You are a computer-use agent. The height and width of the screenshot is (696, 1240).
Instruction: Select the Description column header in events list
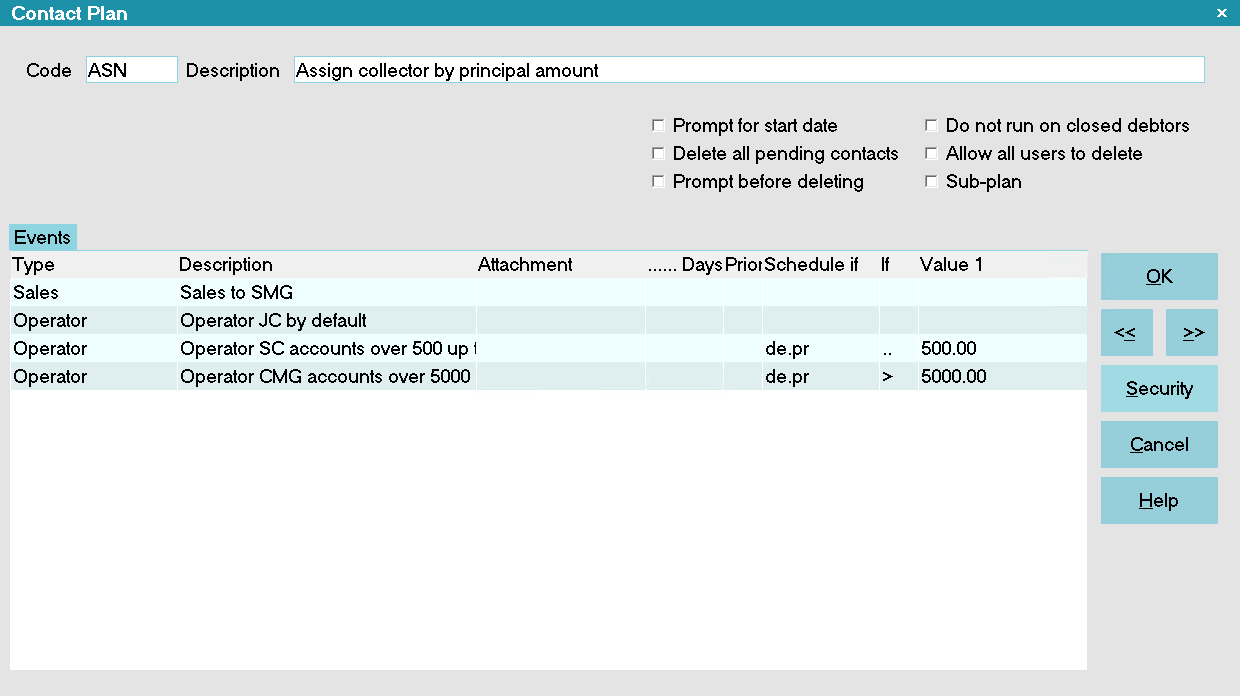coord(327,265)
